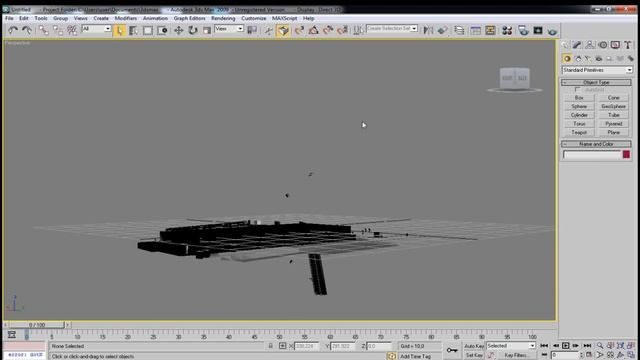640x360 pixels.
Task: Choose Rectangular Selection Region icon
Action: (147, 30)
